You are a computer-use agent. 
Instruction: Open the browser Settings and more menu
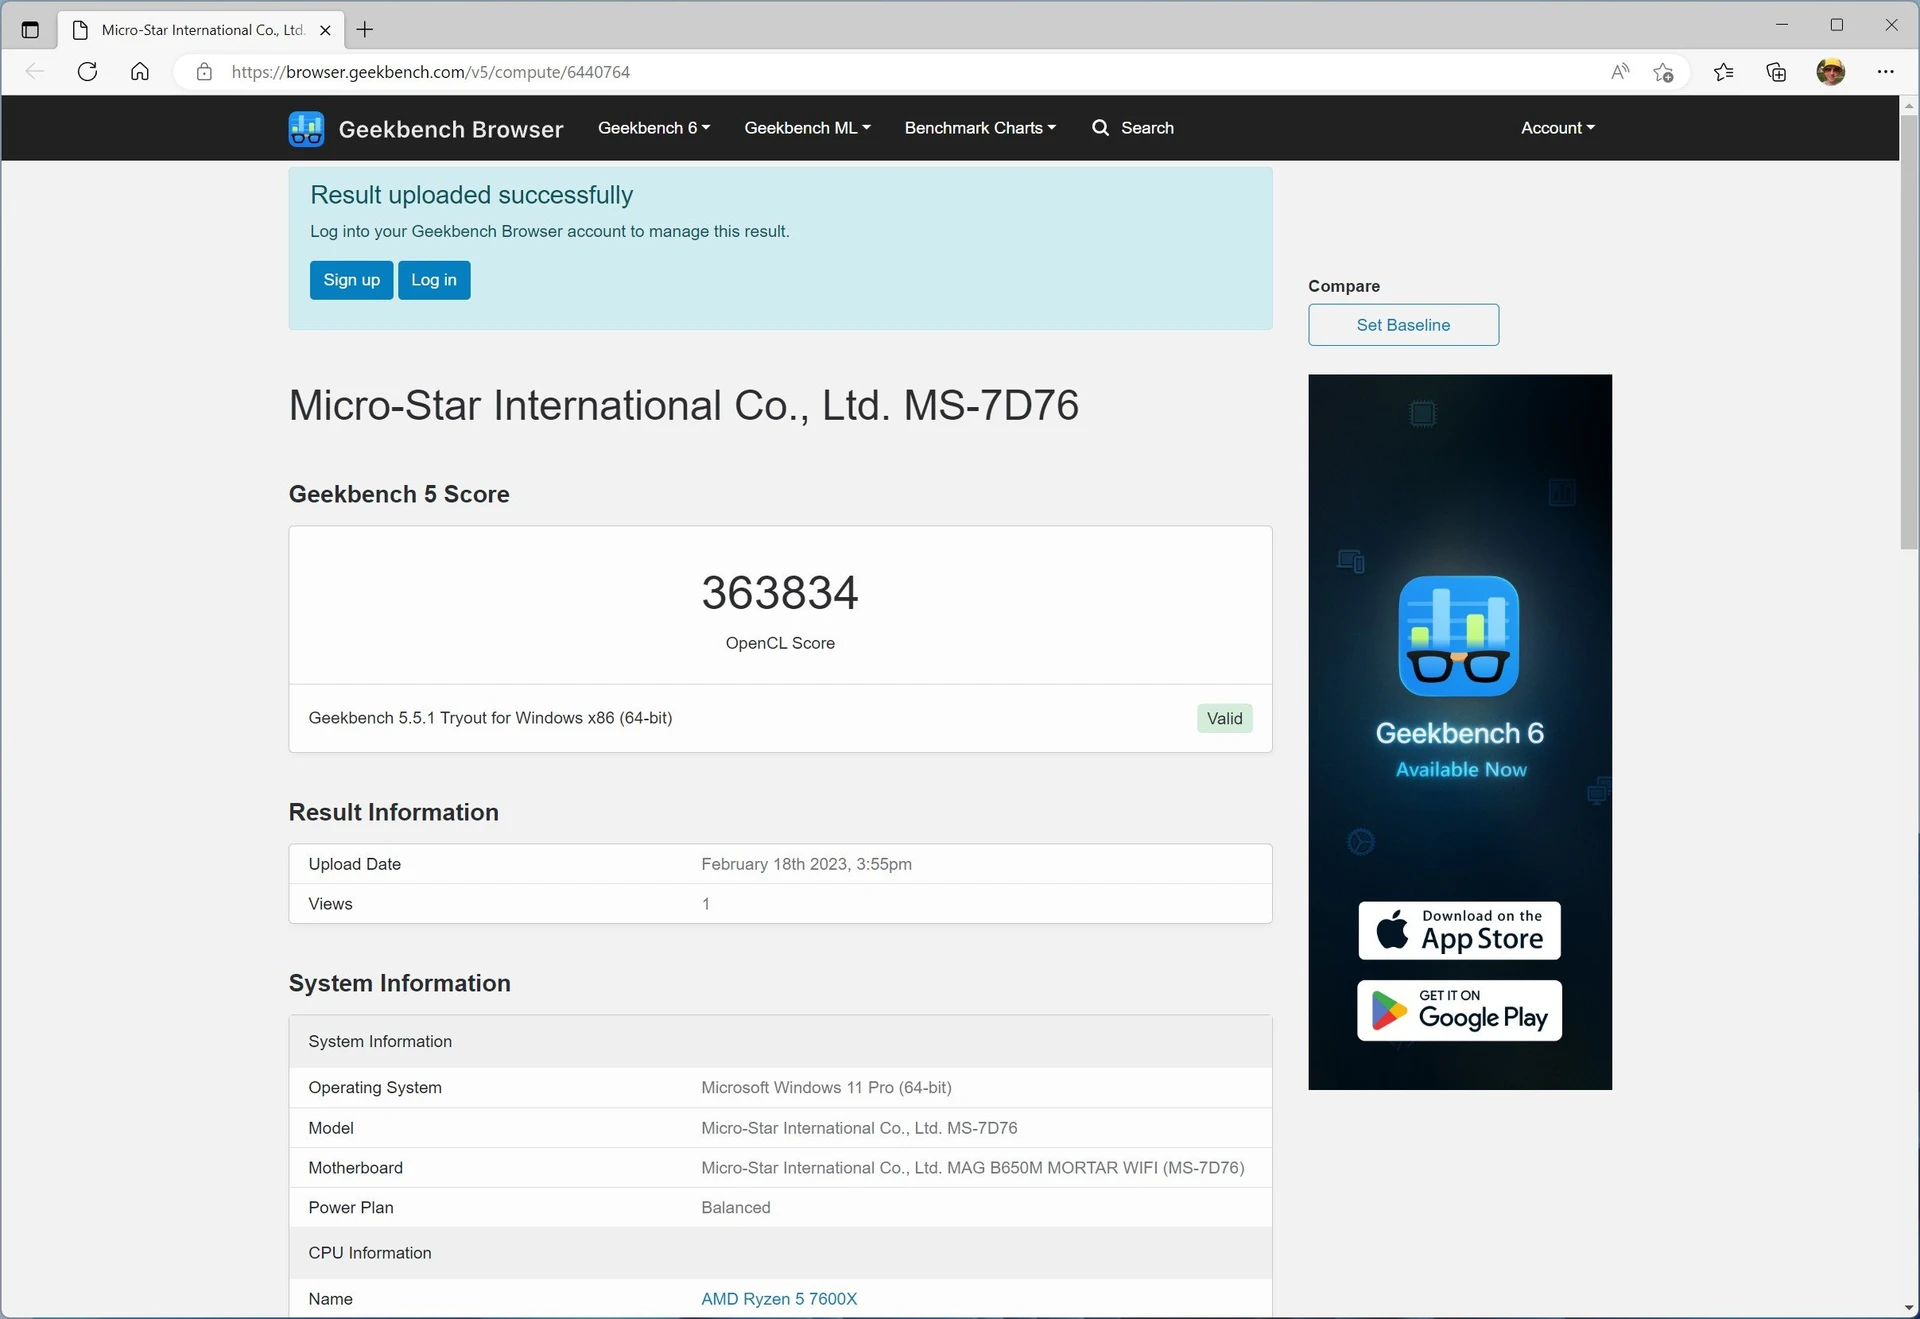click(1885, 72)
